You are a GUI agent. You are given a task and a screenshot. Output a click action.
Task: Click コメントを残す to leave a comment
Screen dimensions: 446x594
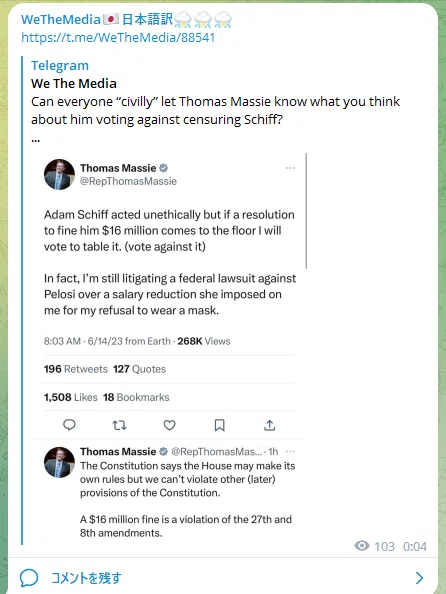click(x=86, y=578)
